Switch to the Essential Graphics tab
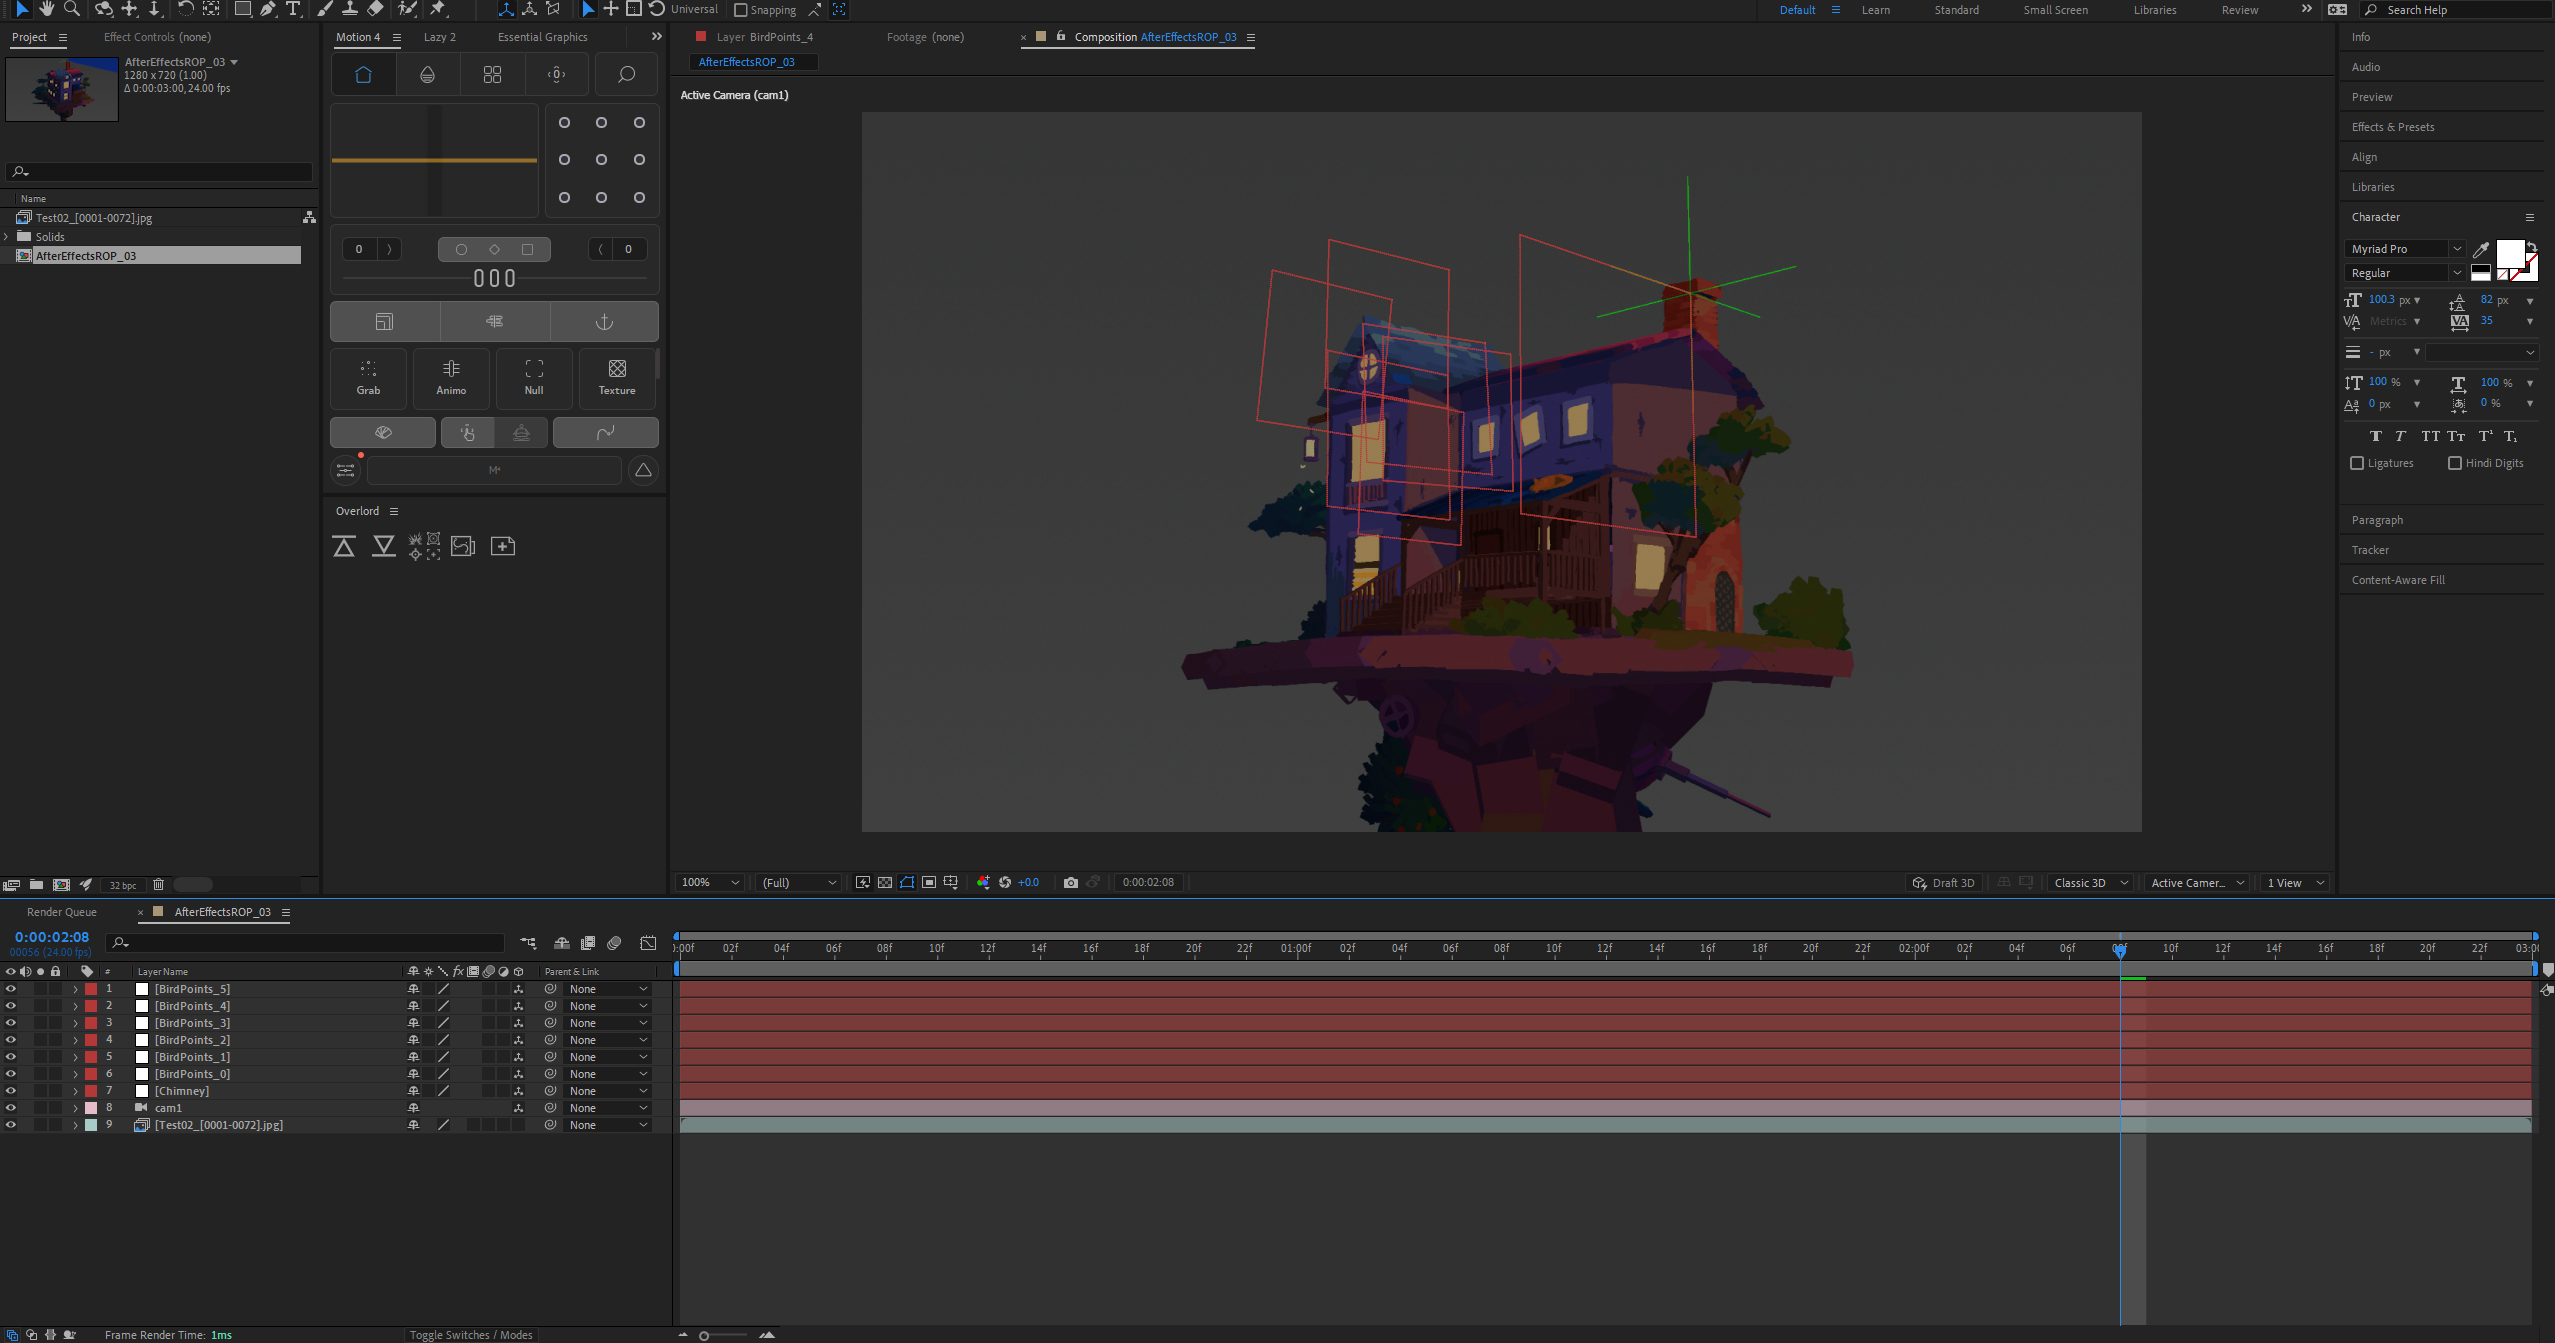Image resolution: width=2555 pixels, height=1343 pixels. click(x=543, y=37)
